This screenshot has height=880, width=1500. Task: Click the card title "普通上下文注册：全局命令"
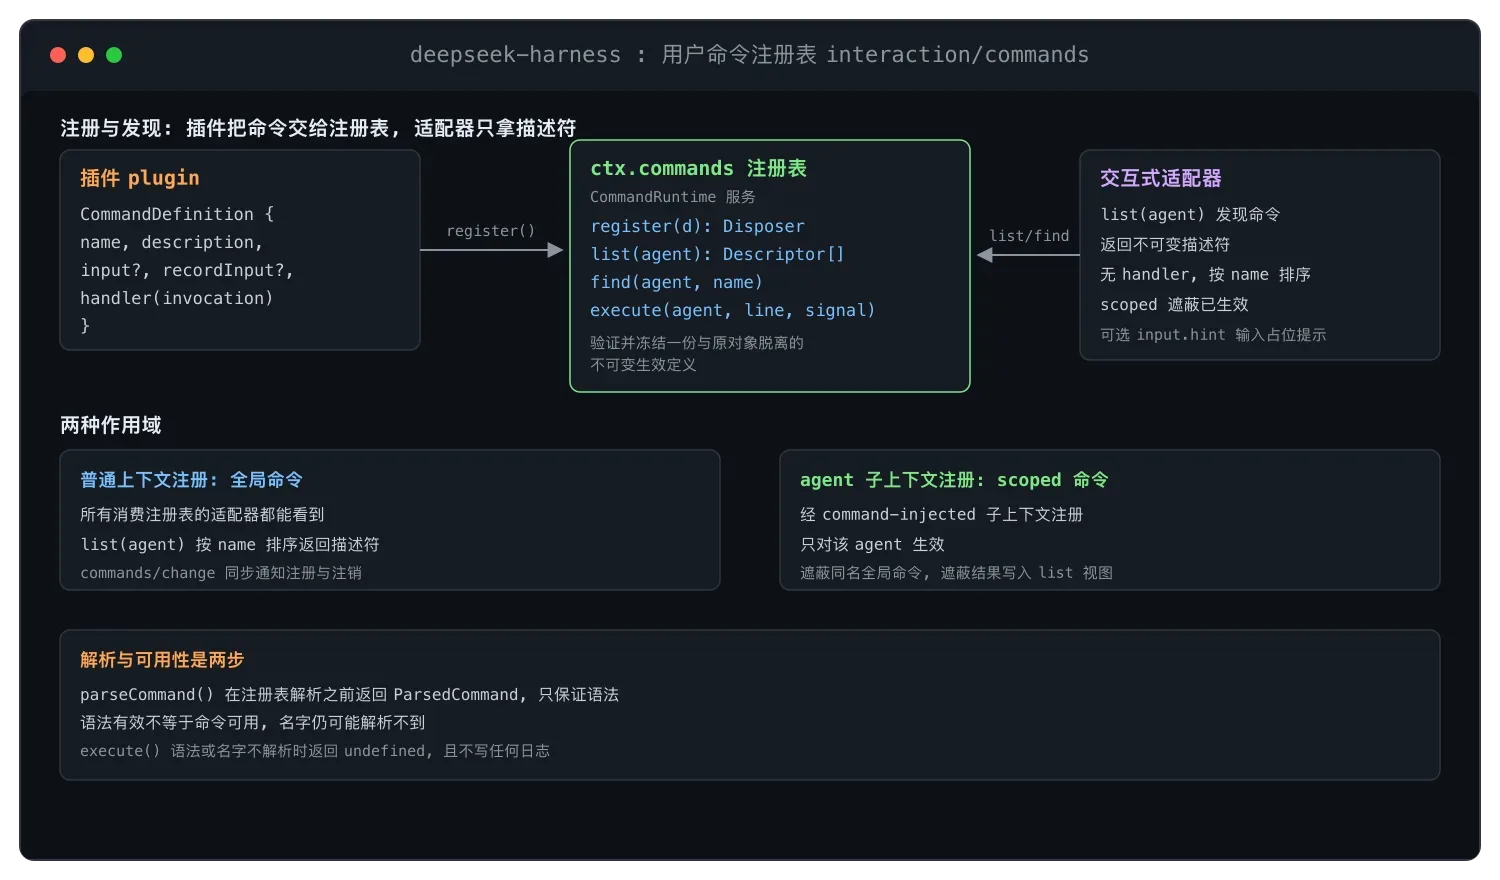(191, 480)
